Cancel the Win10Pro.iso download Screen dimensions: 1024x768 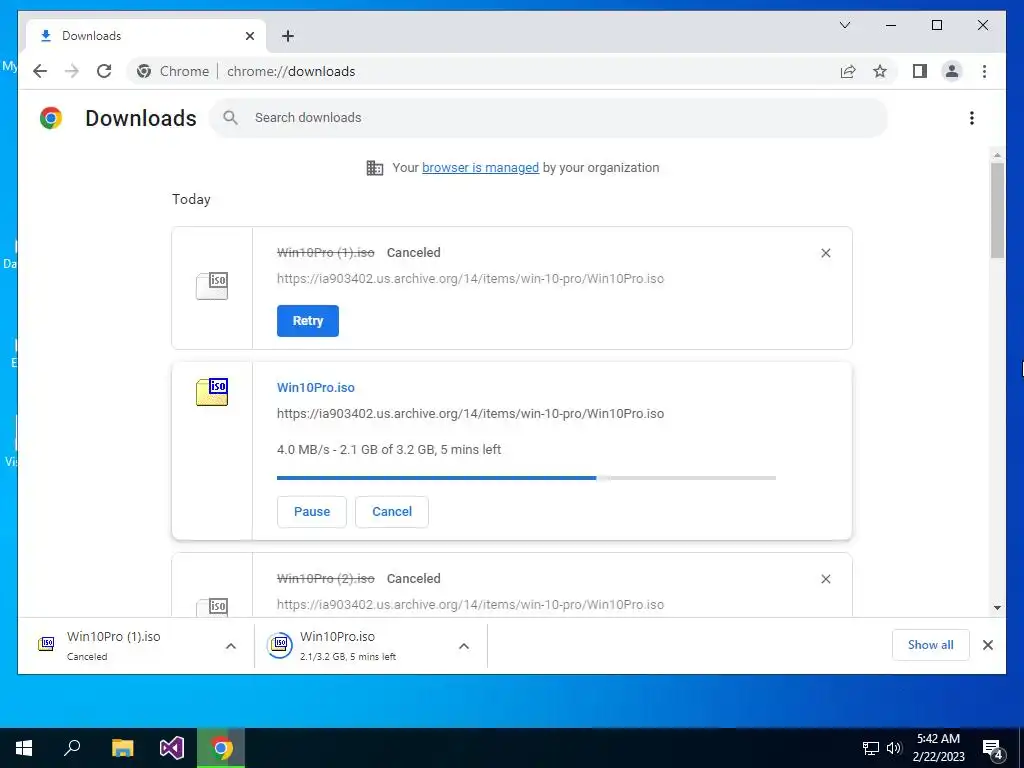[x=392, y=511]
